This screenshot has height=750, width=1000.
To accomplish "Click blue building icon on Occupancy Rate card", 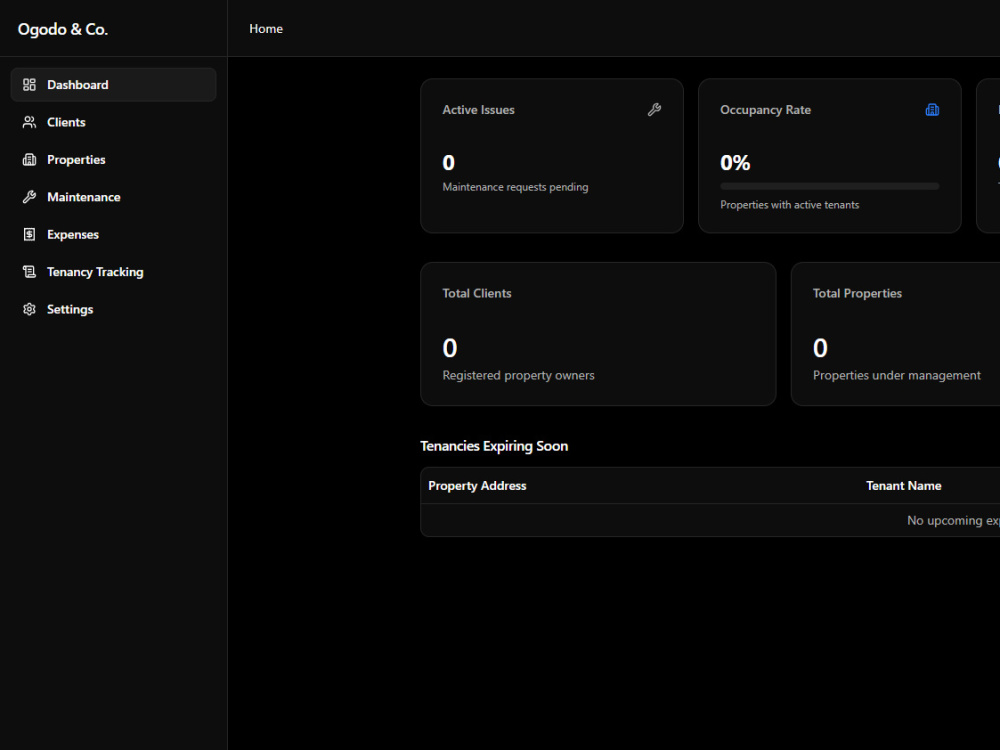I will point(932,110).
